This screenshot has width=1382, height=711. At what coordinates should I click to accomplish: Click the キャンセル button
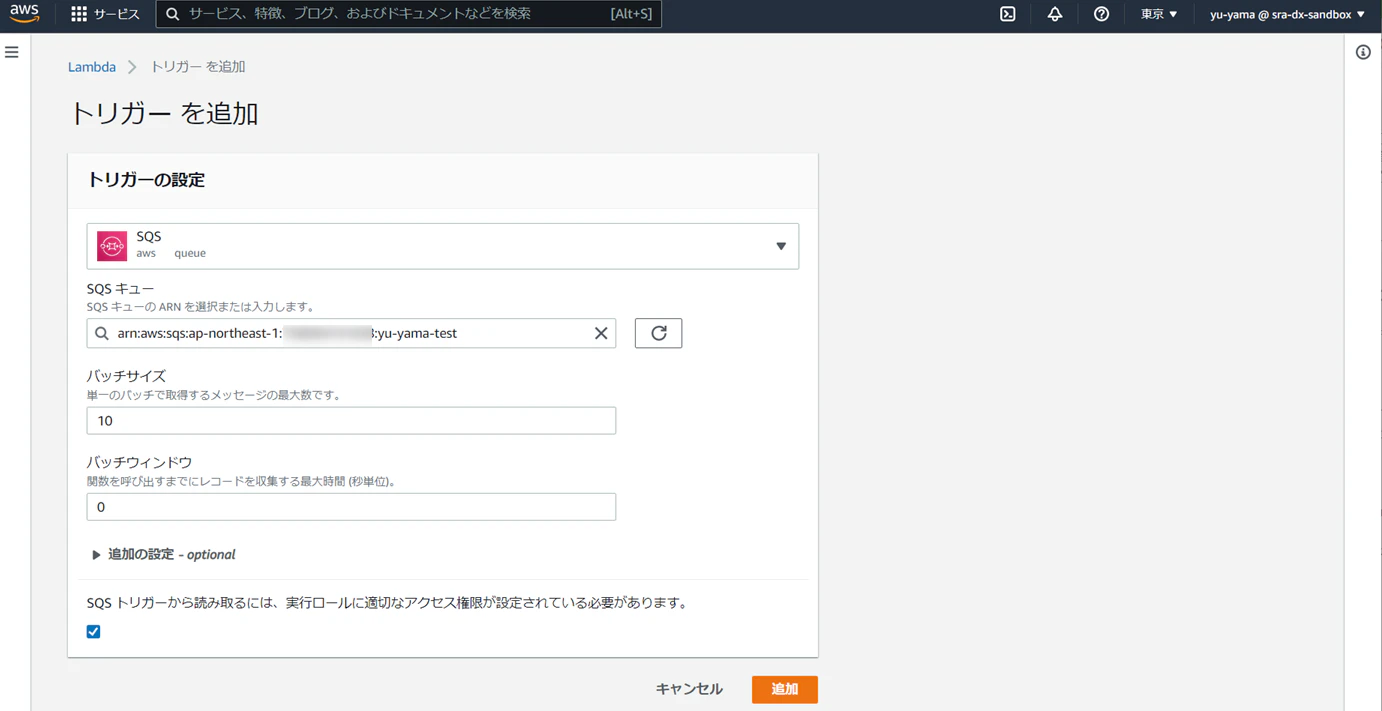pyautogui.click(x=689, y=689)
